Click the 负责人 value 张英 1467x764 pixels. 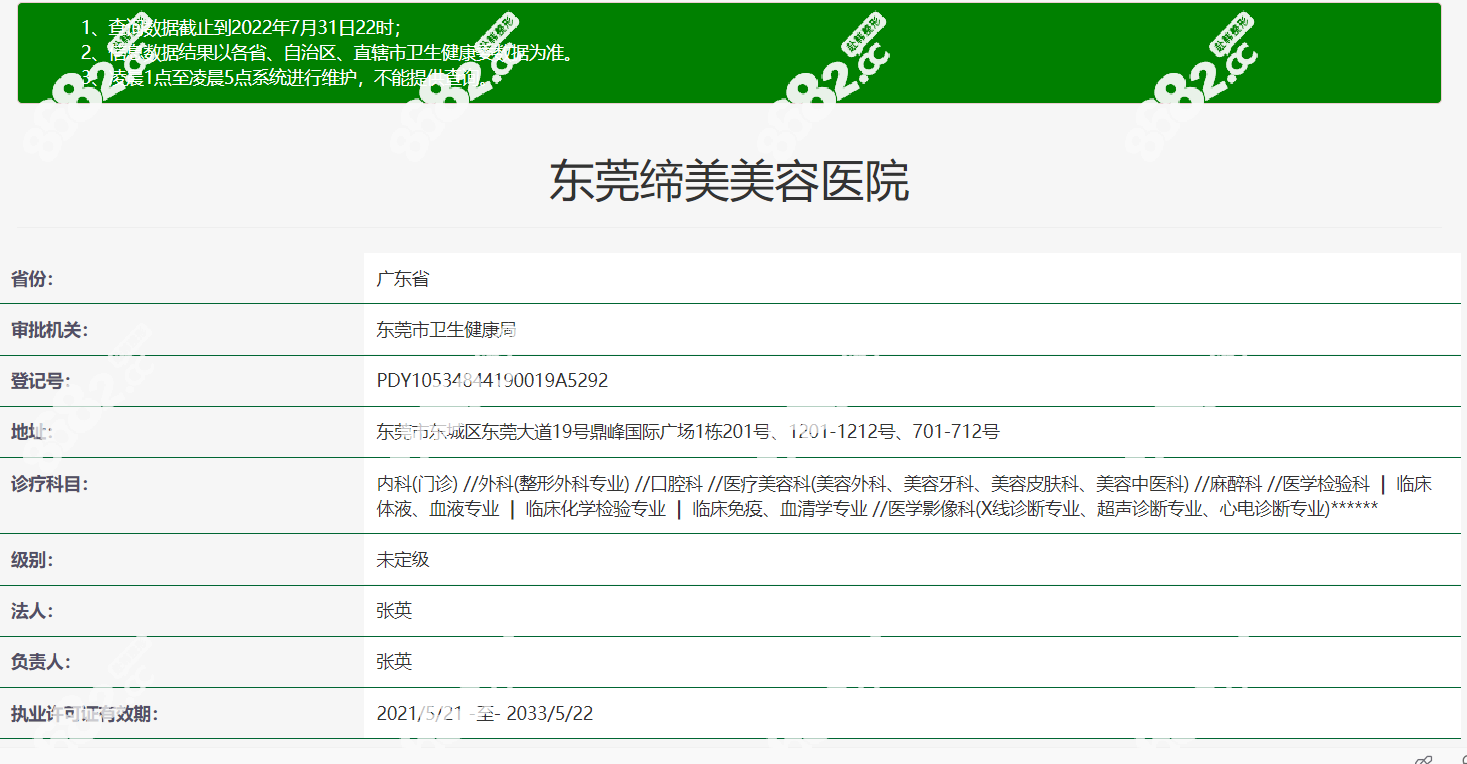click(x=394, y=662)
